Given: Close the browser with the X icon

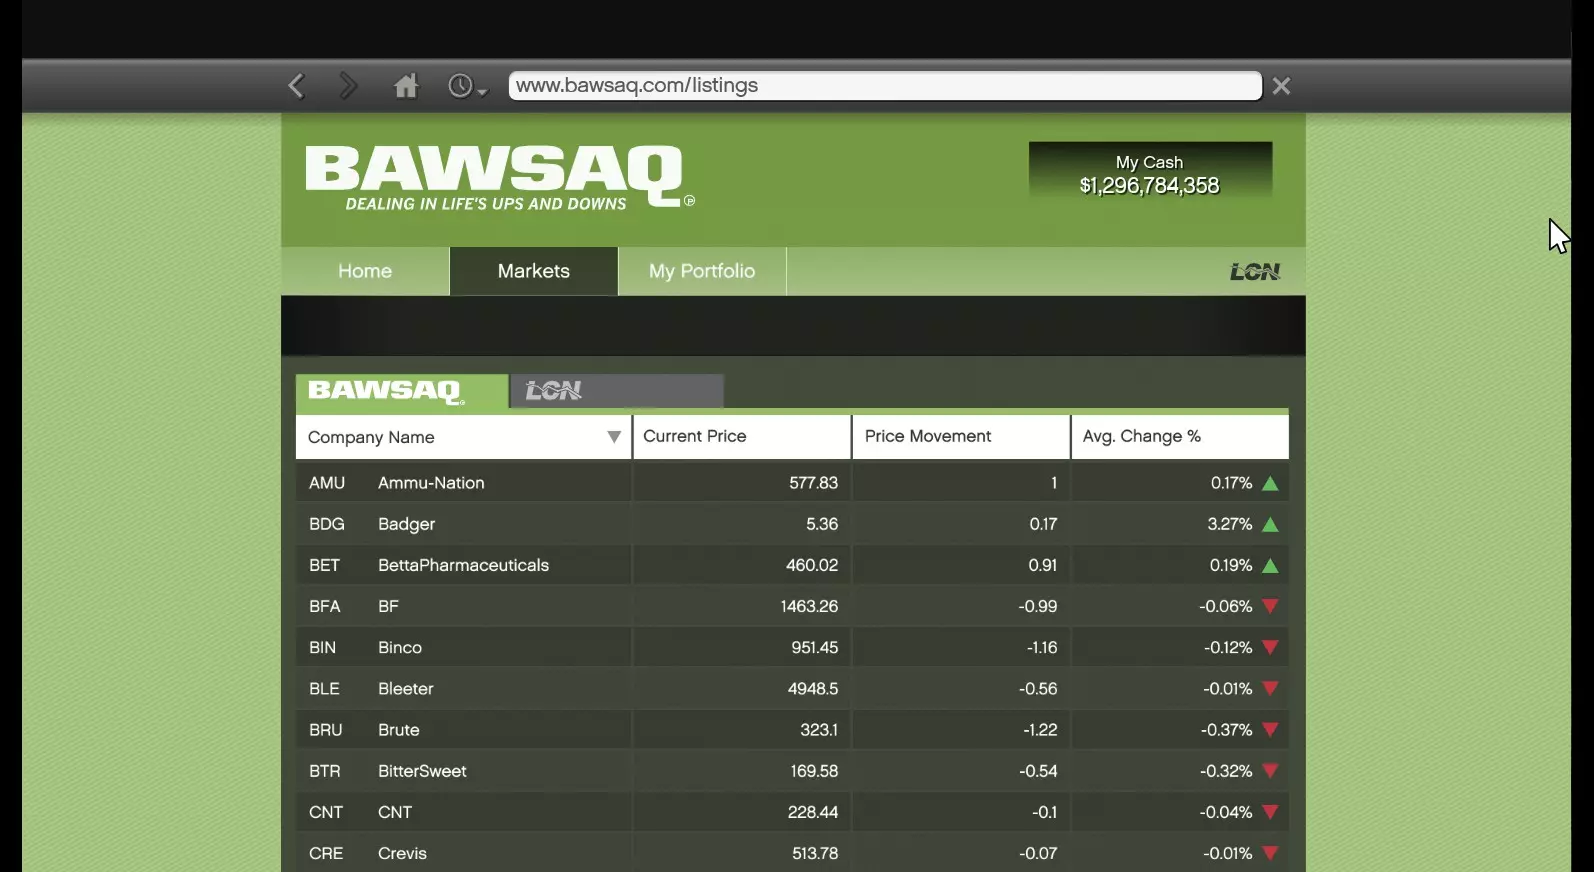Looking at the screenshot, I should click(x=1281, y=86).
